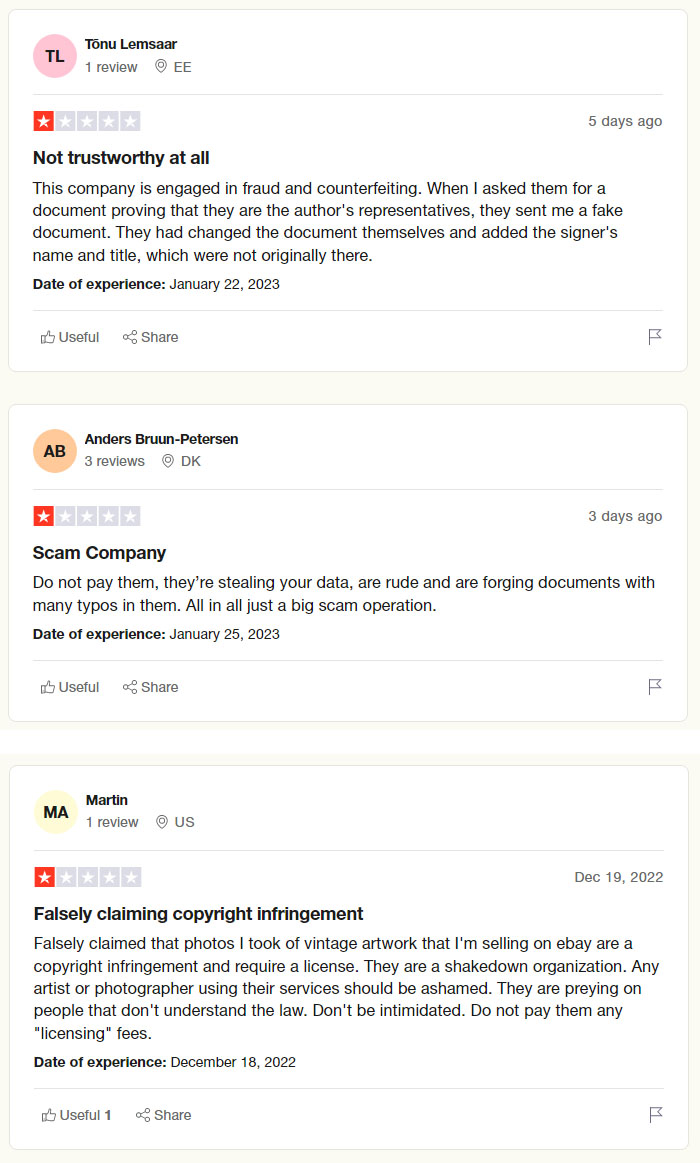Click the flag icon on Tõnu Lemsaar's review
The width and height of the screenshot is (700, 1163).
tap(655, 337)
